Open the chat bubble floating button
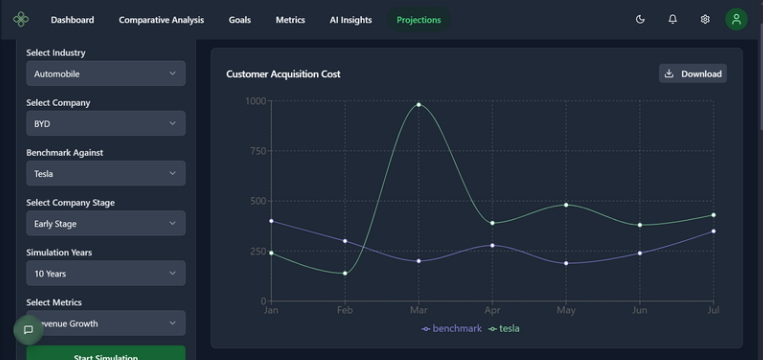Image resolution: width=763 pixels, height=360 pixels. 28,330
